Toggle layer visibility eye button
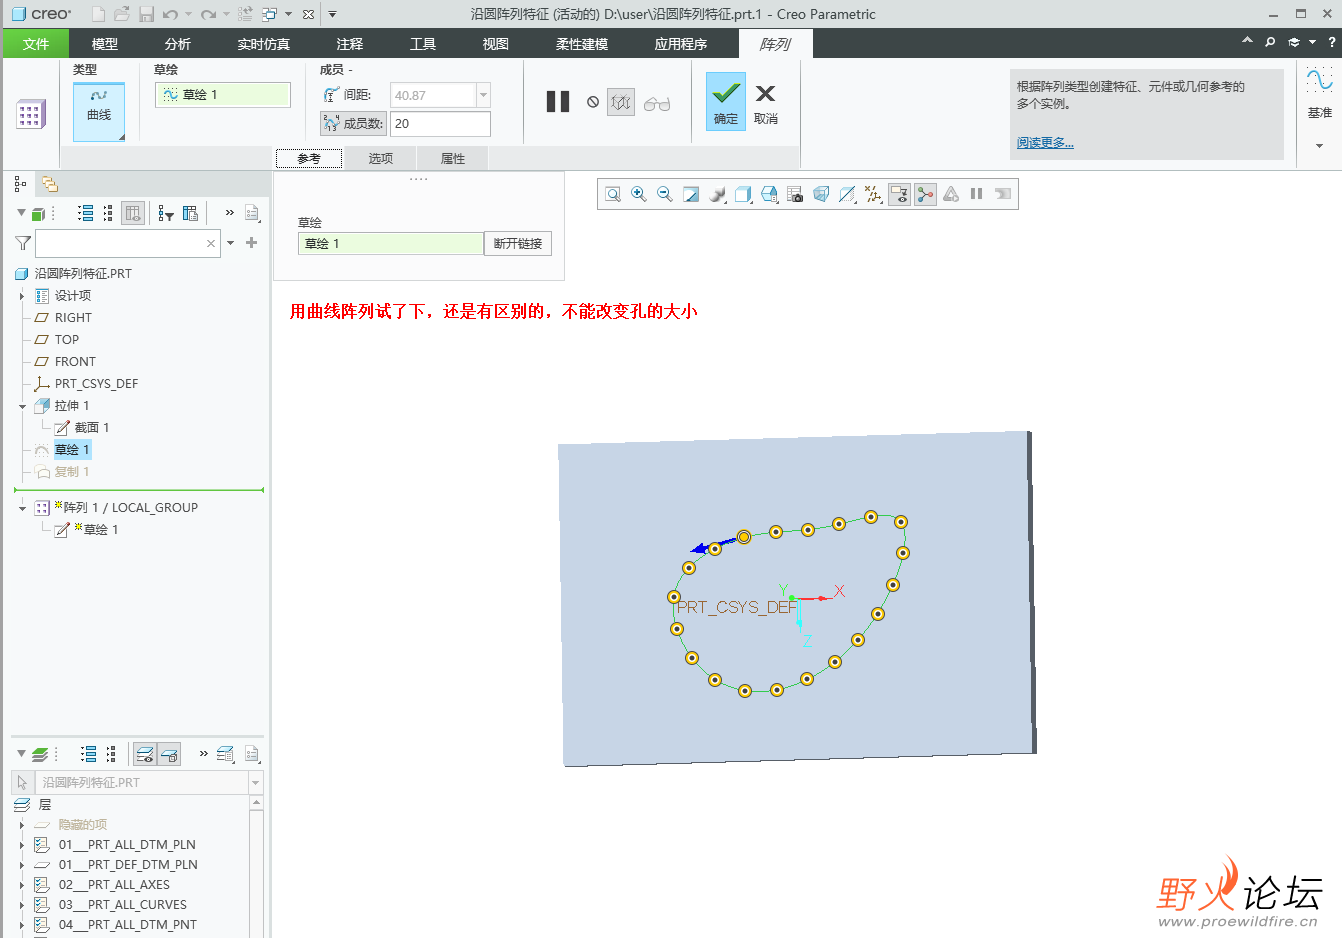This screenshot has height=938, width=1342. pyautogui.click(x=145, y=754)
